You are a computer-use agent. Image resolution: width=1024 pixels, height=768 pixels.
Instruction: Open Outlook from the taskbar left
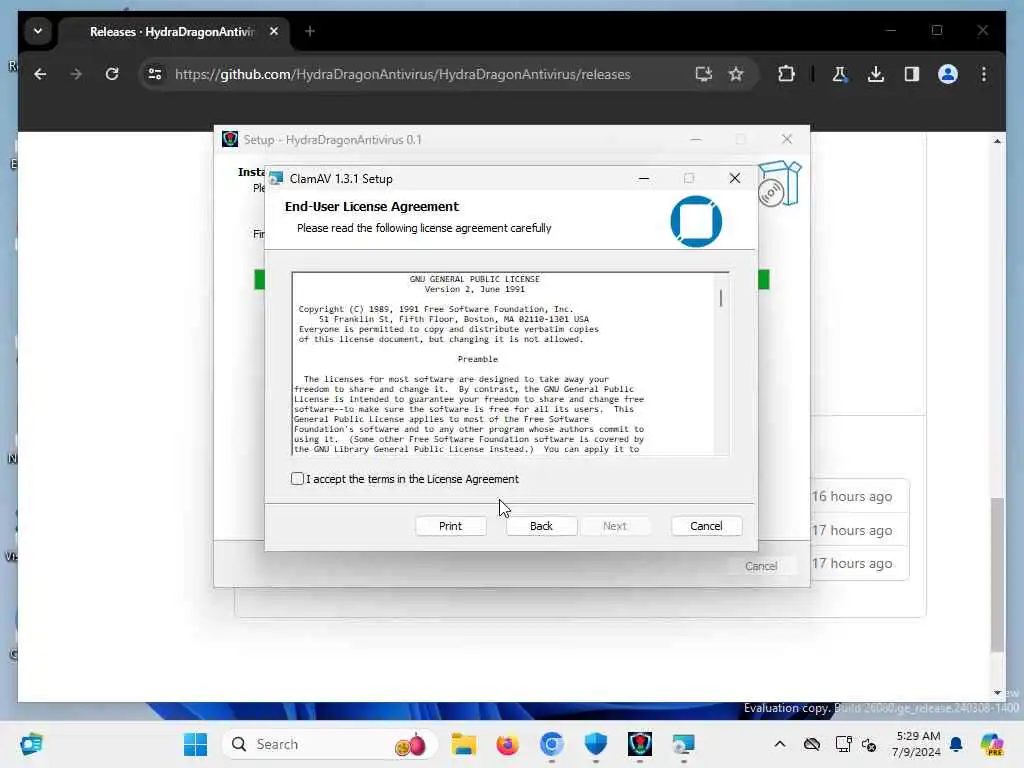tap(31, 744)
